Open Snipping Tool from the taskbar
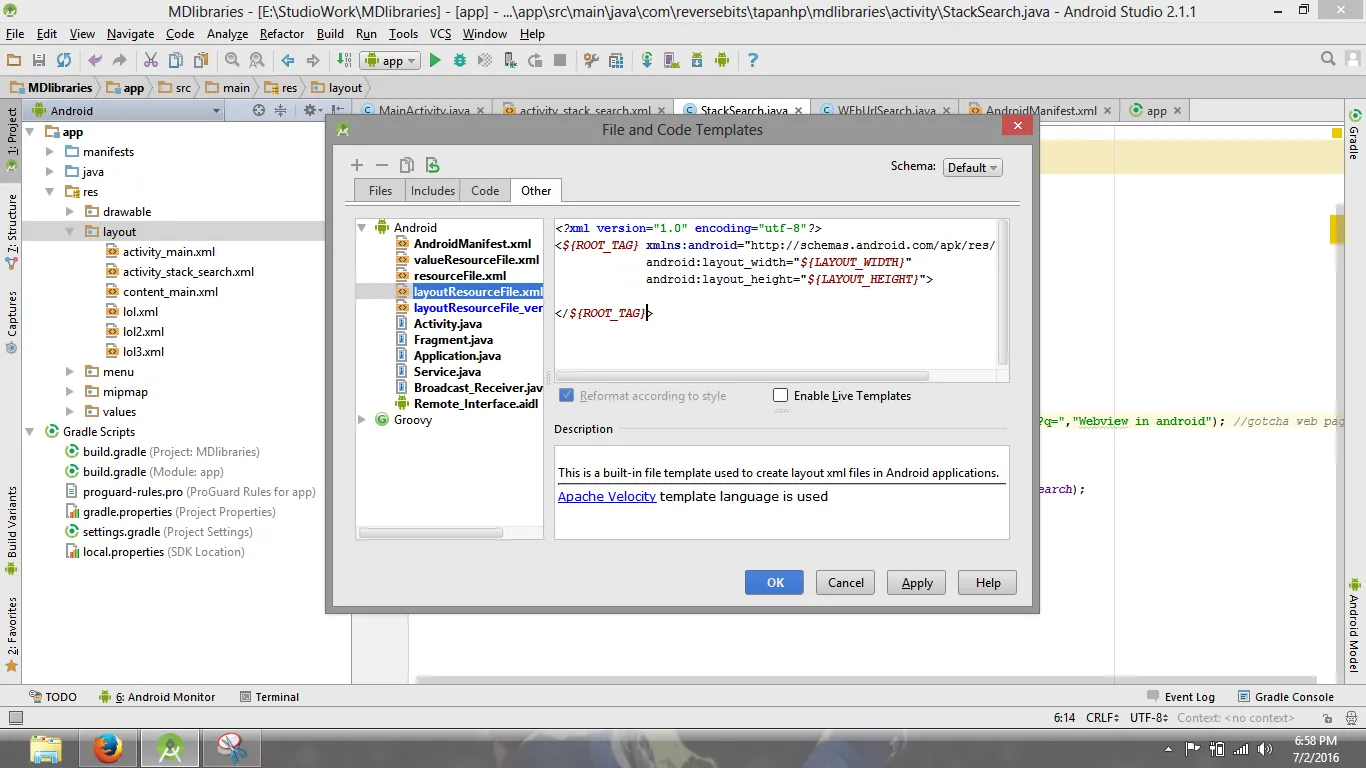The width and height of the screenshot is (1366, 768). (232, 747)
